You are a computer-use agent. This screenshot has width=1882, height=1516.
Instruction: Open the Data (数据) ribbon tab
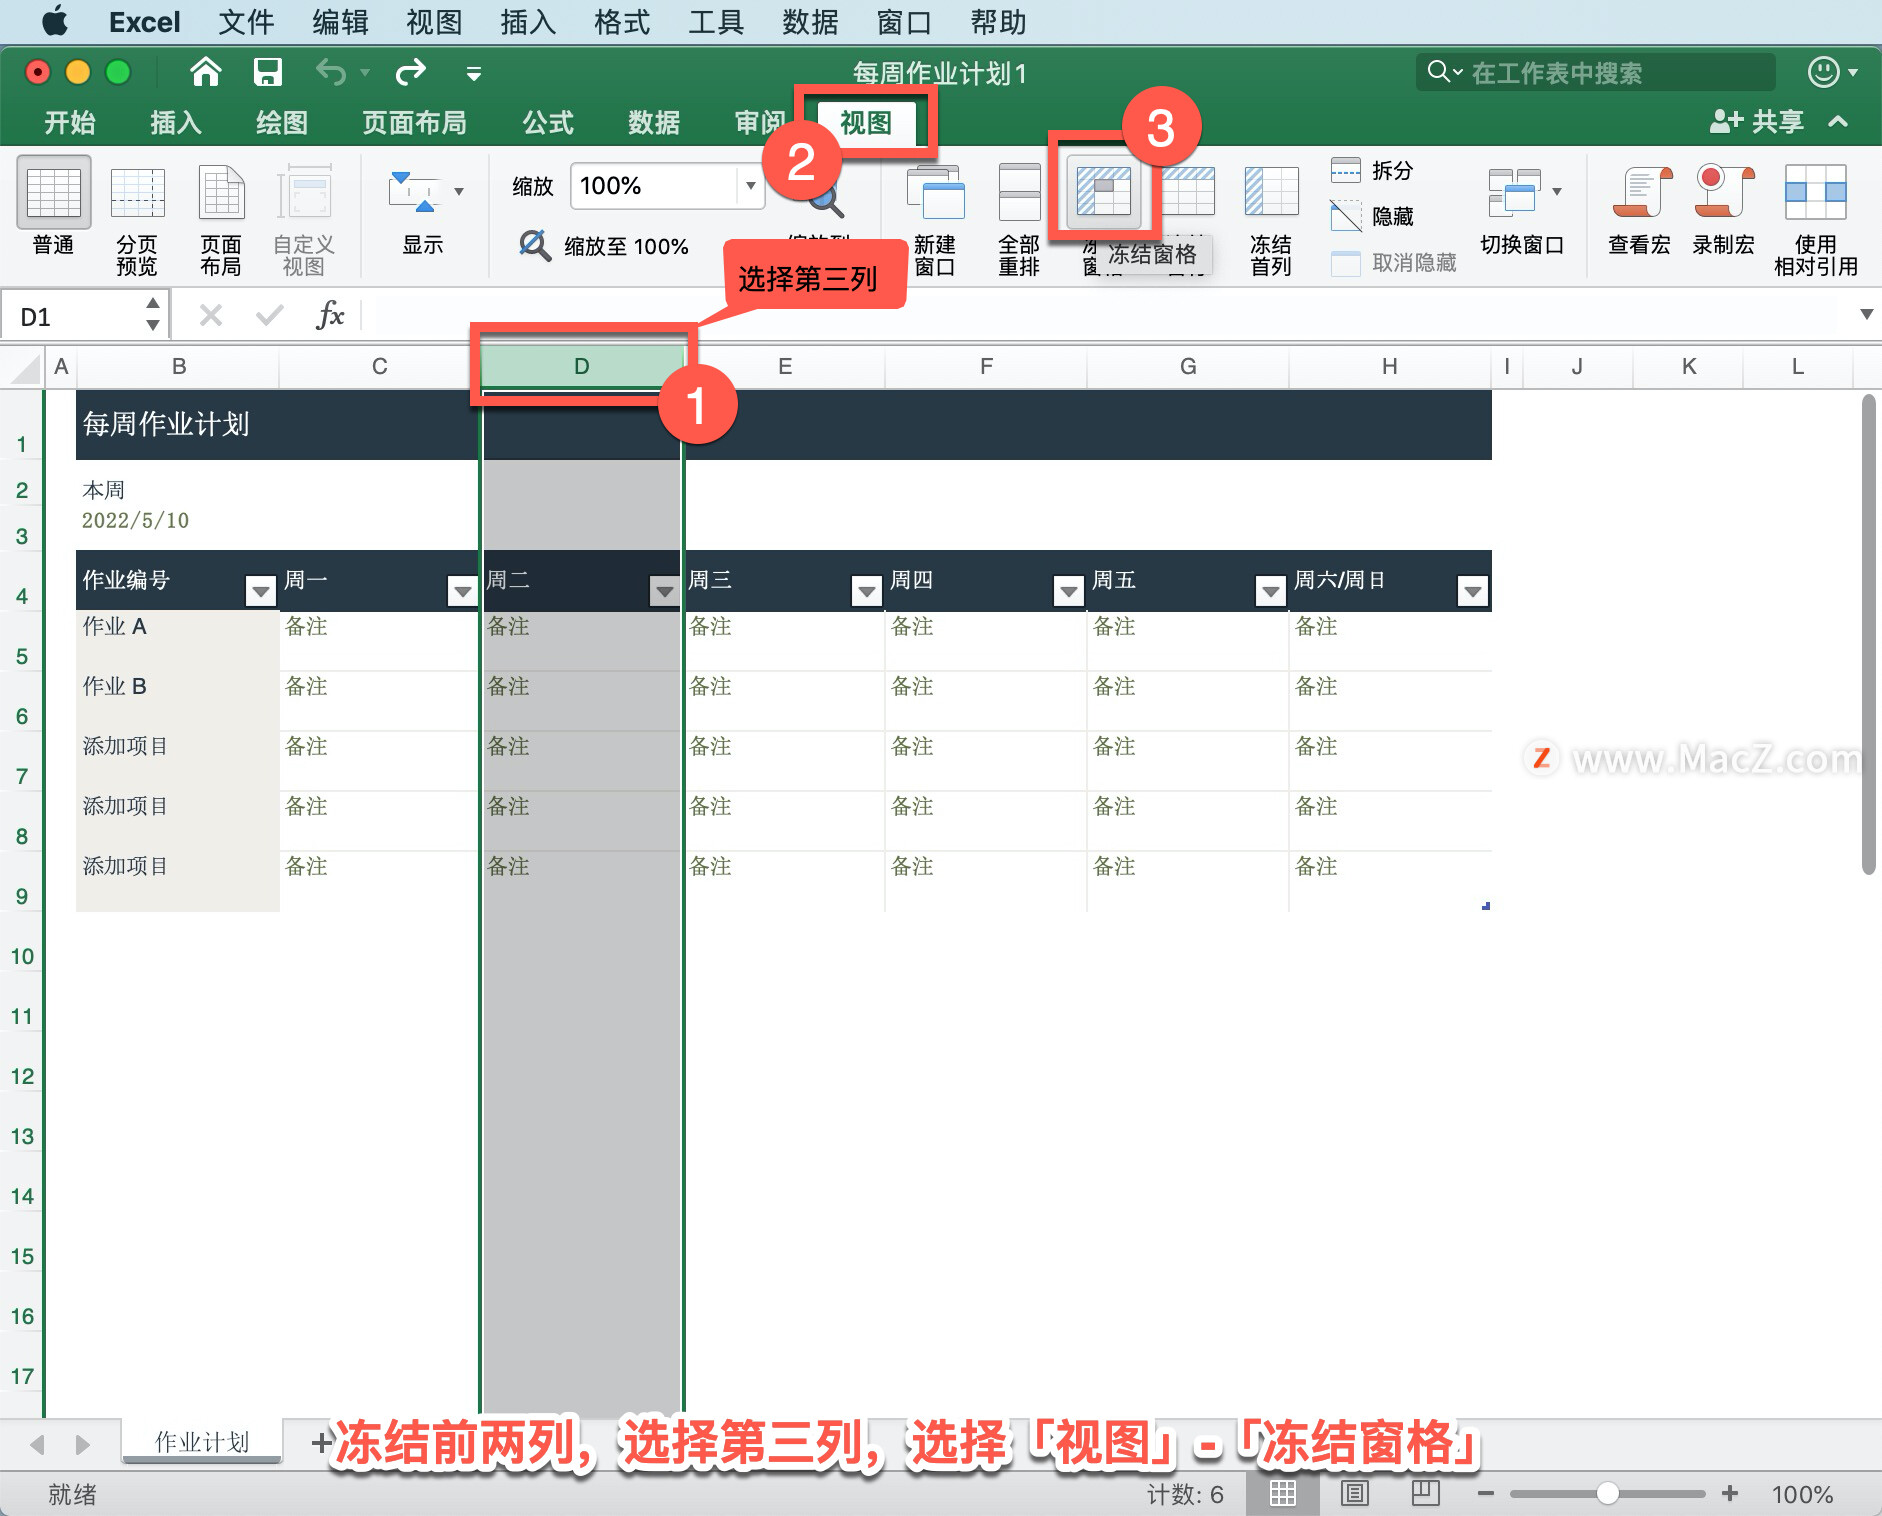click(654, 122)
